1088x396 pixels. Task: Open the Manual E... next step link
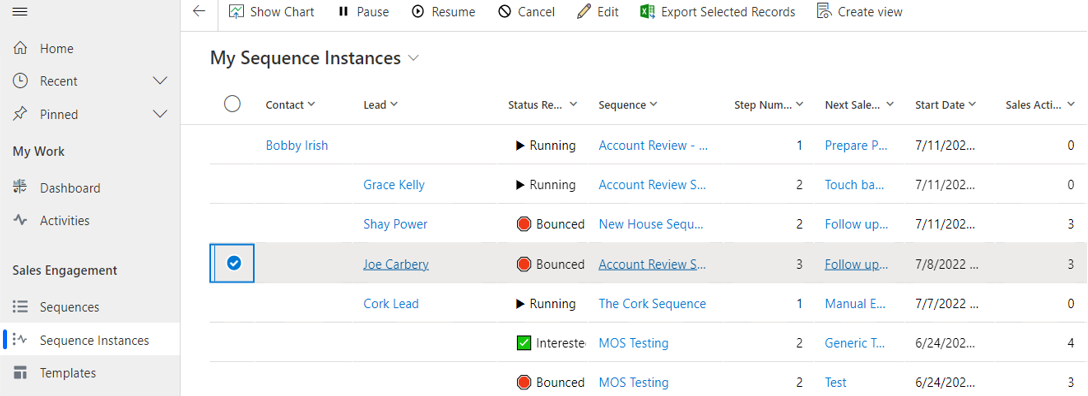click(x=855, y=304)
